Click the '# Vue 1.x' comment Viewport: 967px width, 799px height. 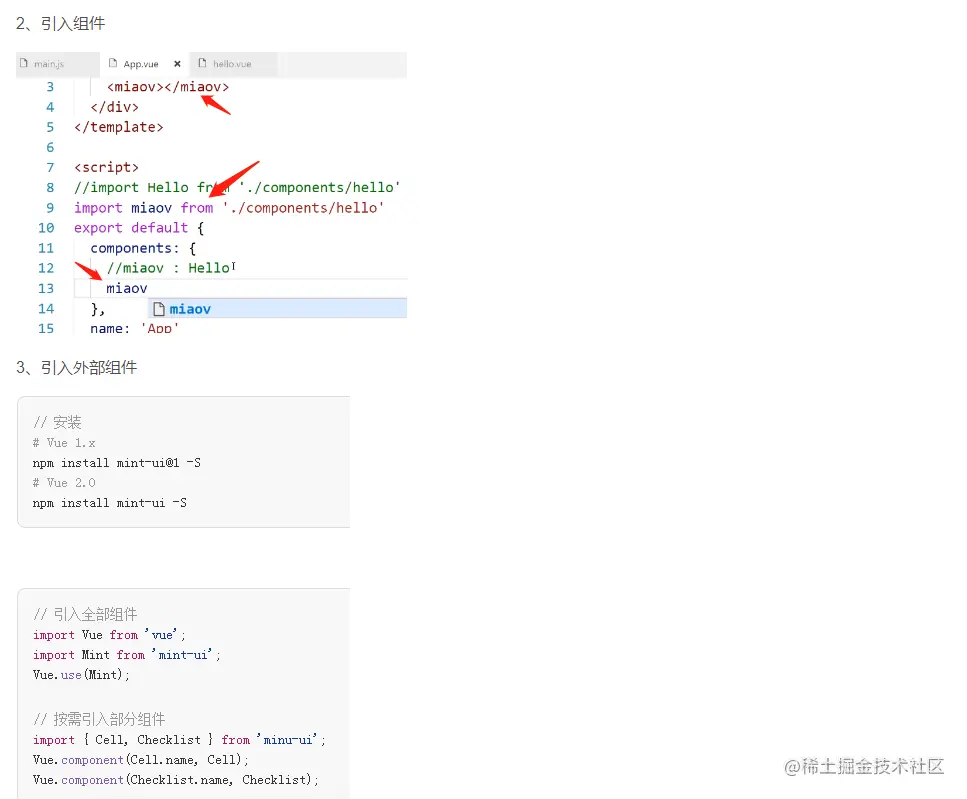pyautogui.click(x=64, y=443)
